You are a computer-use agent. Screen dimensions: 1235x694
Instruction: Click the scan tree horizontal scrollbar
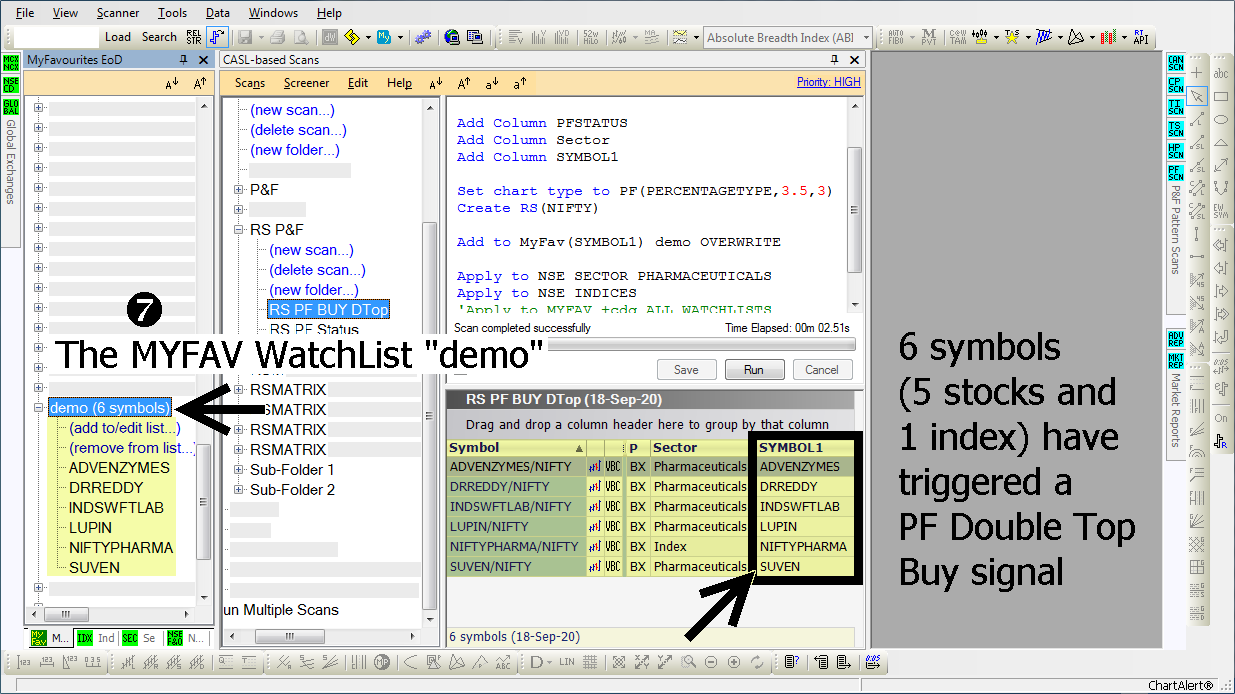(x=322, y=636)
